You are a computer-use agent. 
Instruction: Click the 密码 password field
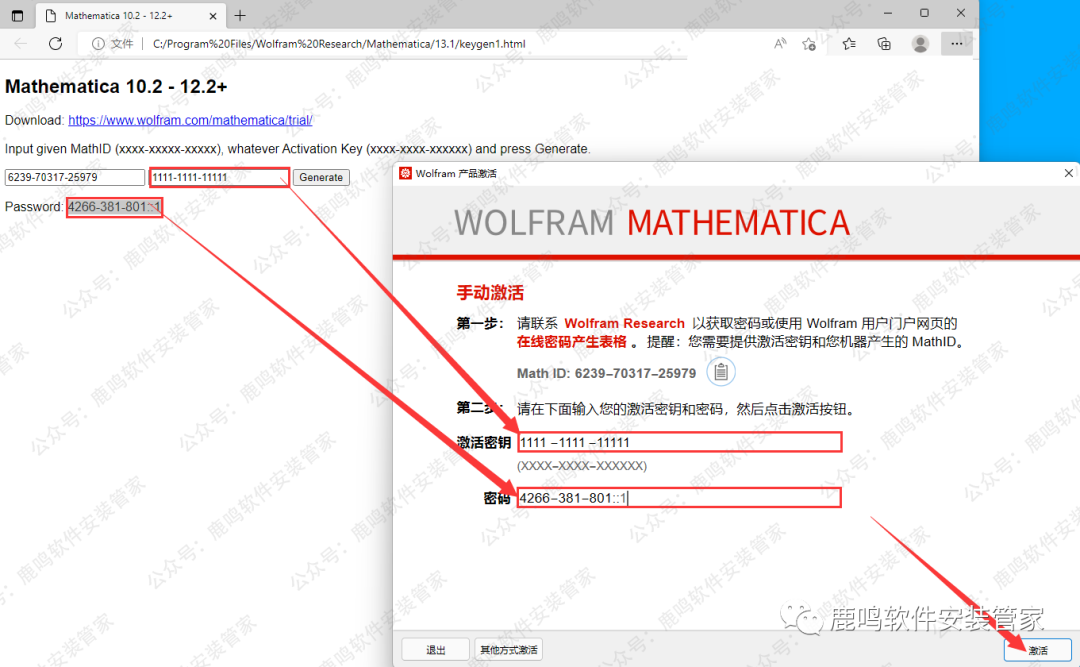click(x=679, y=498)
